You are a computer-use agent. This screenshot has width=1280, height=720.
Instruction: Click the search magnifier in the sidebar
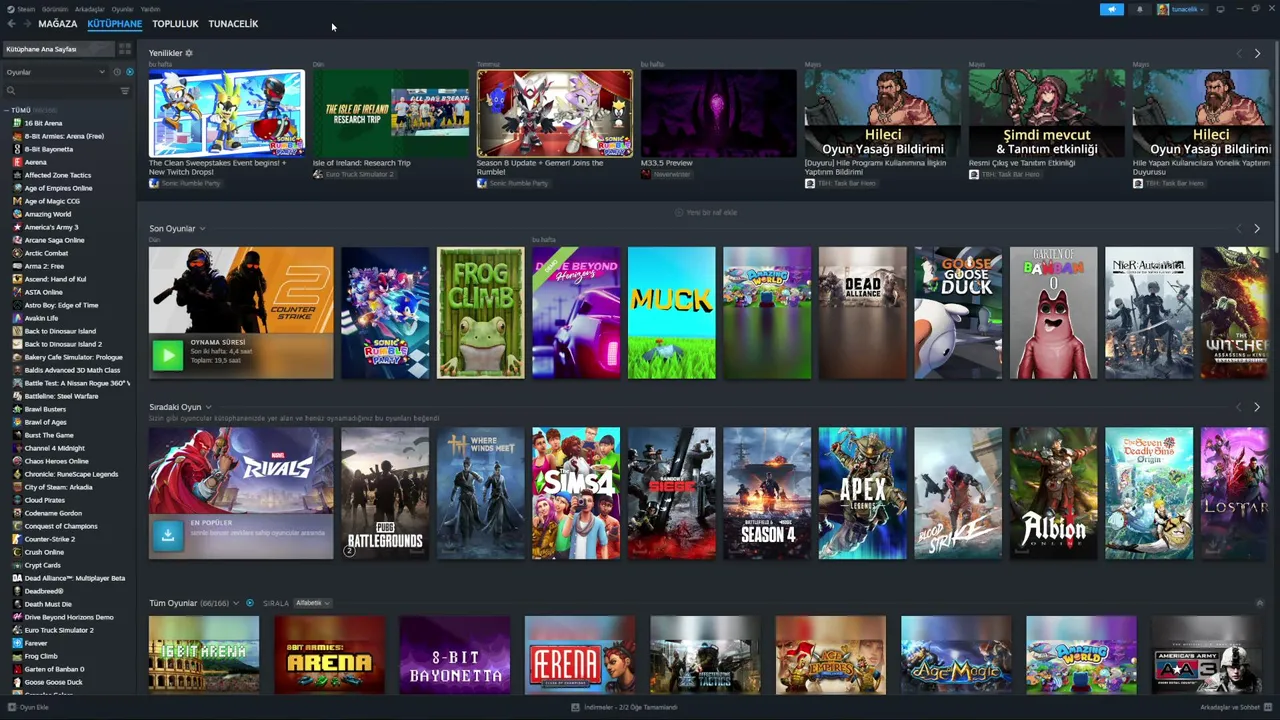pyautogui.click(x=11, y=91)
